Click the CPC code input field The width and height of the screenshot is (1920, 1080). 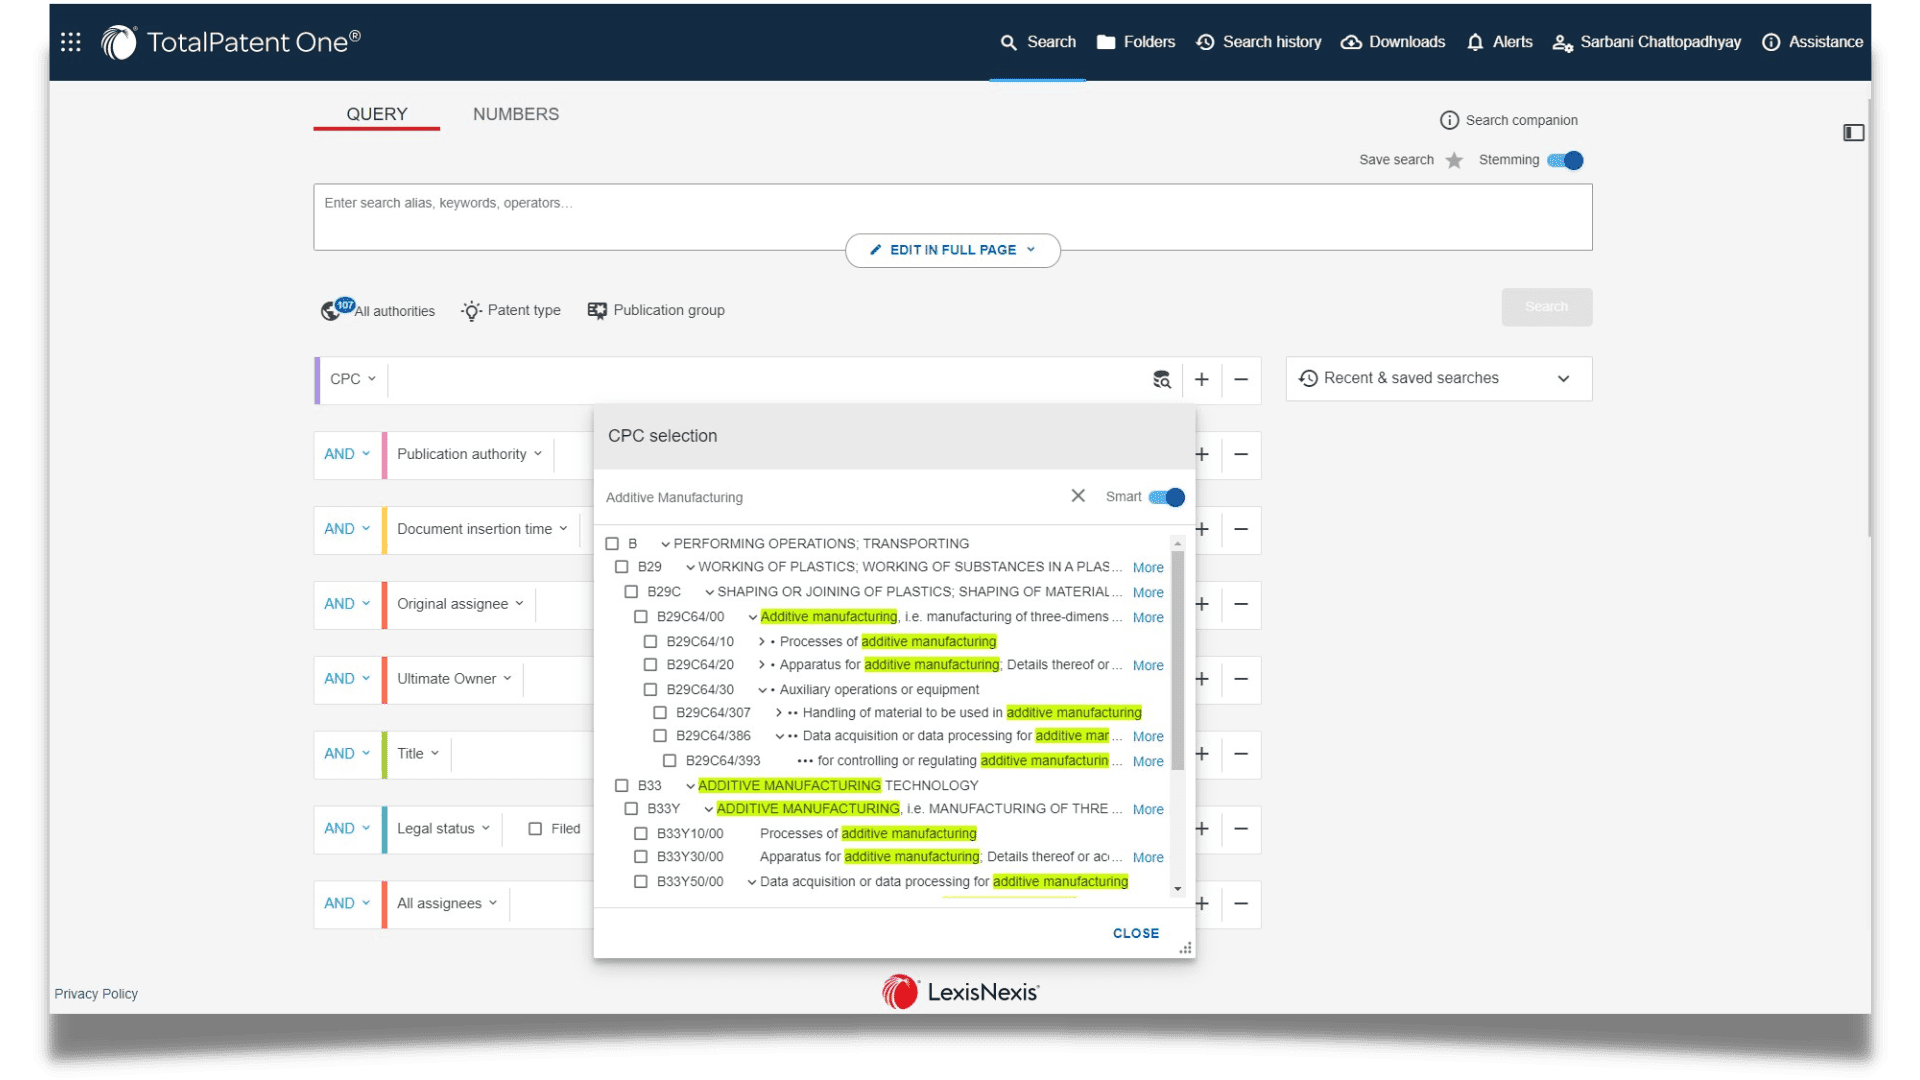click(x=765, y=380)
